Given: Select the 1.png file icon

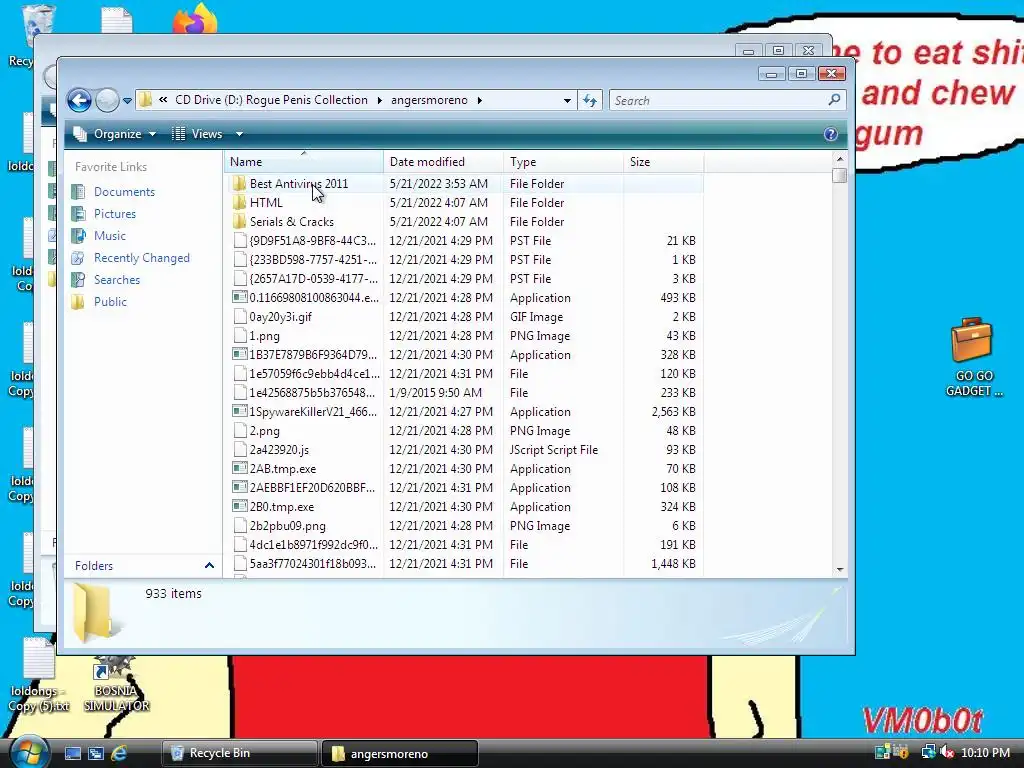Looking at the screenshot, I should click(x=240, y=336).
